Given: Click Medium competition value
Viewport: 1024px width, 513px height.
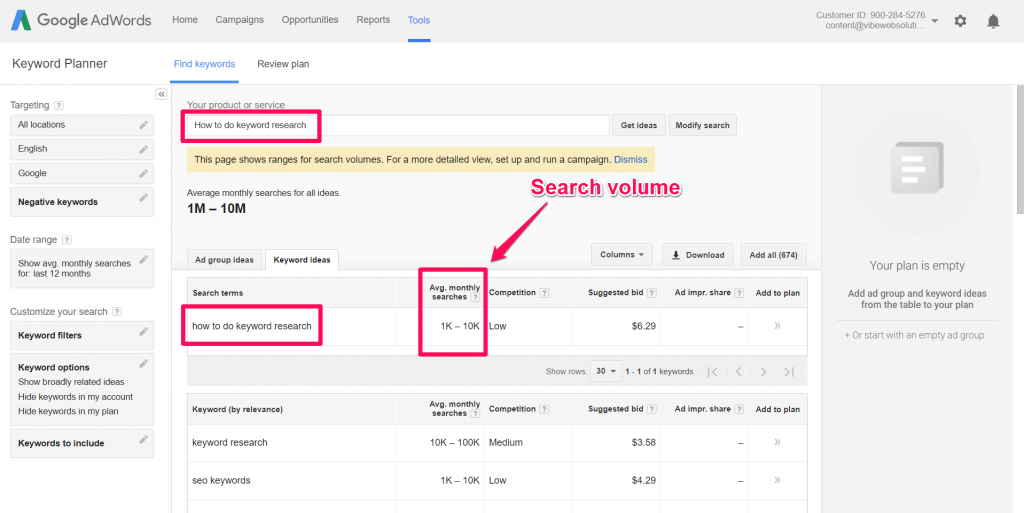Looking at the screenshot, I should pyautogui.click(x=506, y=443).
